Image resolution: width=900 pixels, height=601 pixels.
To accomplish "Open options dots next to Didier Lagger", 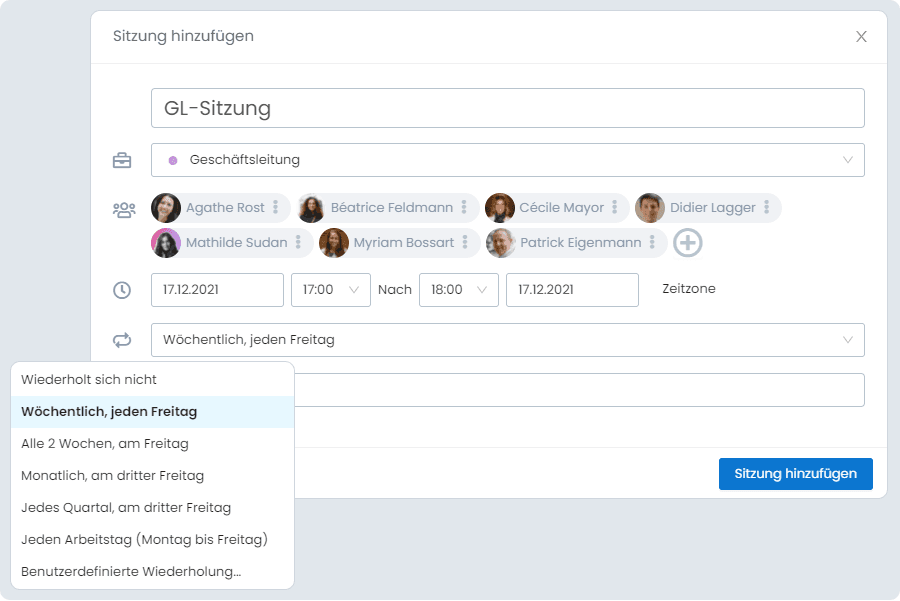I will tap(766, 207).
